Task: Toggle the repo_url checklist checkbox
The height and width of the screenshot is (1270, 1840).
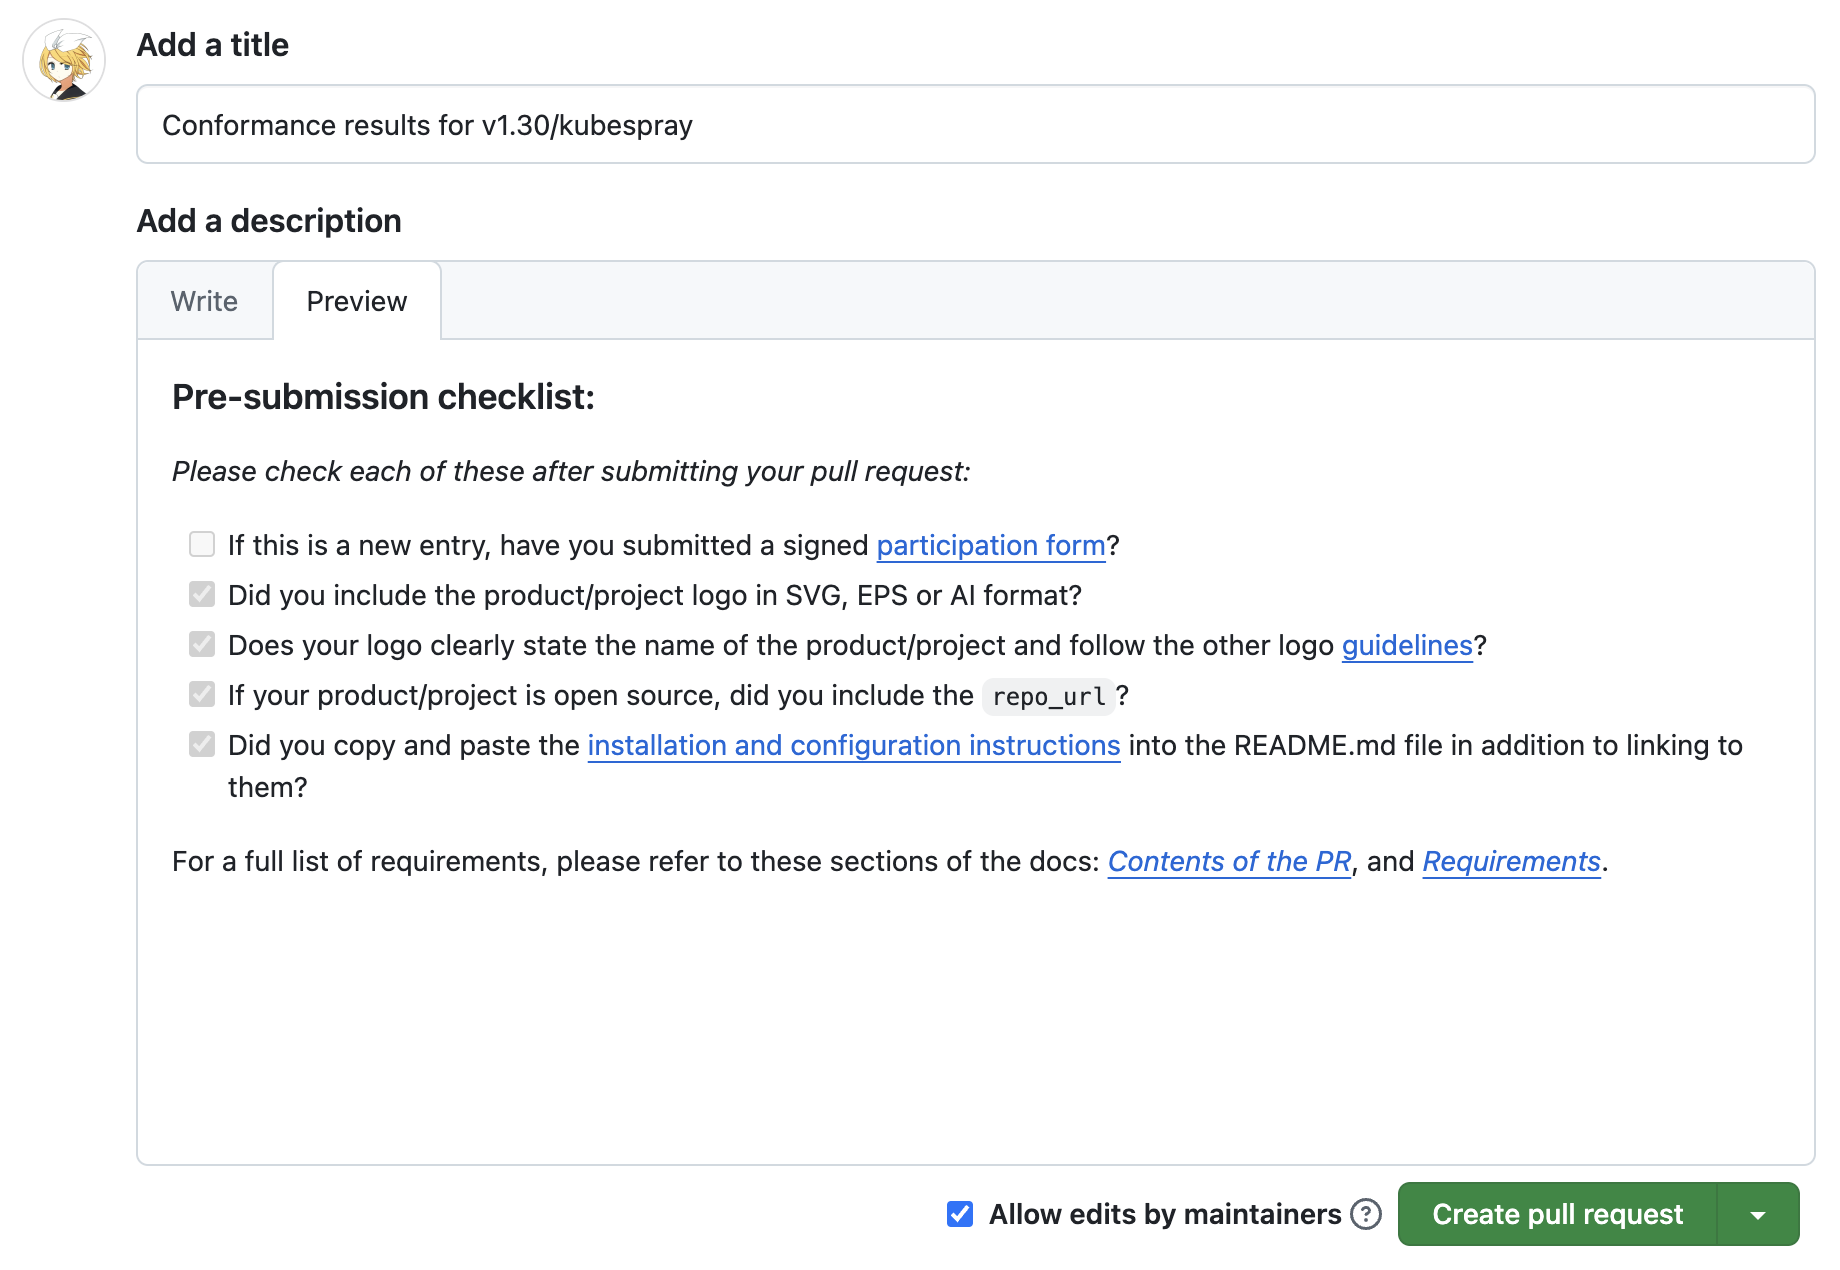Action: point(202,694)
